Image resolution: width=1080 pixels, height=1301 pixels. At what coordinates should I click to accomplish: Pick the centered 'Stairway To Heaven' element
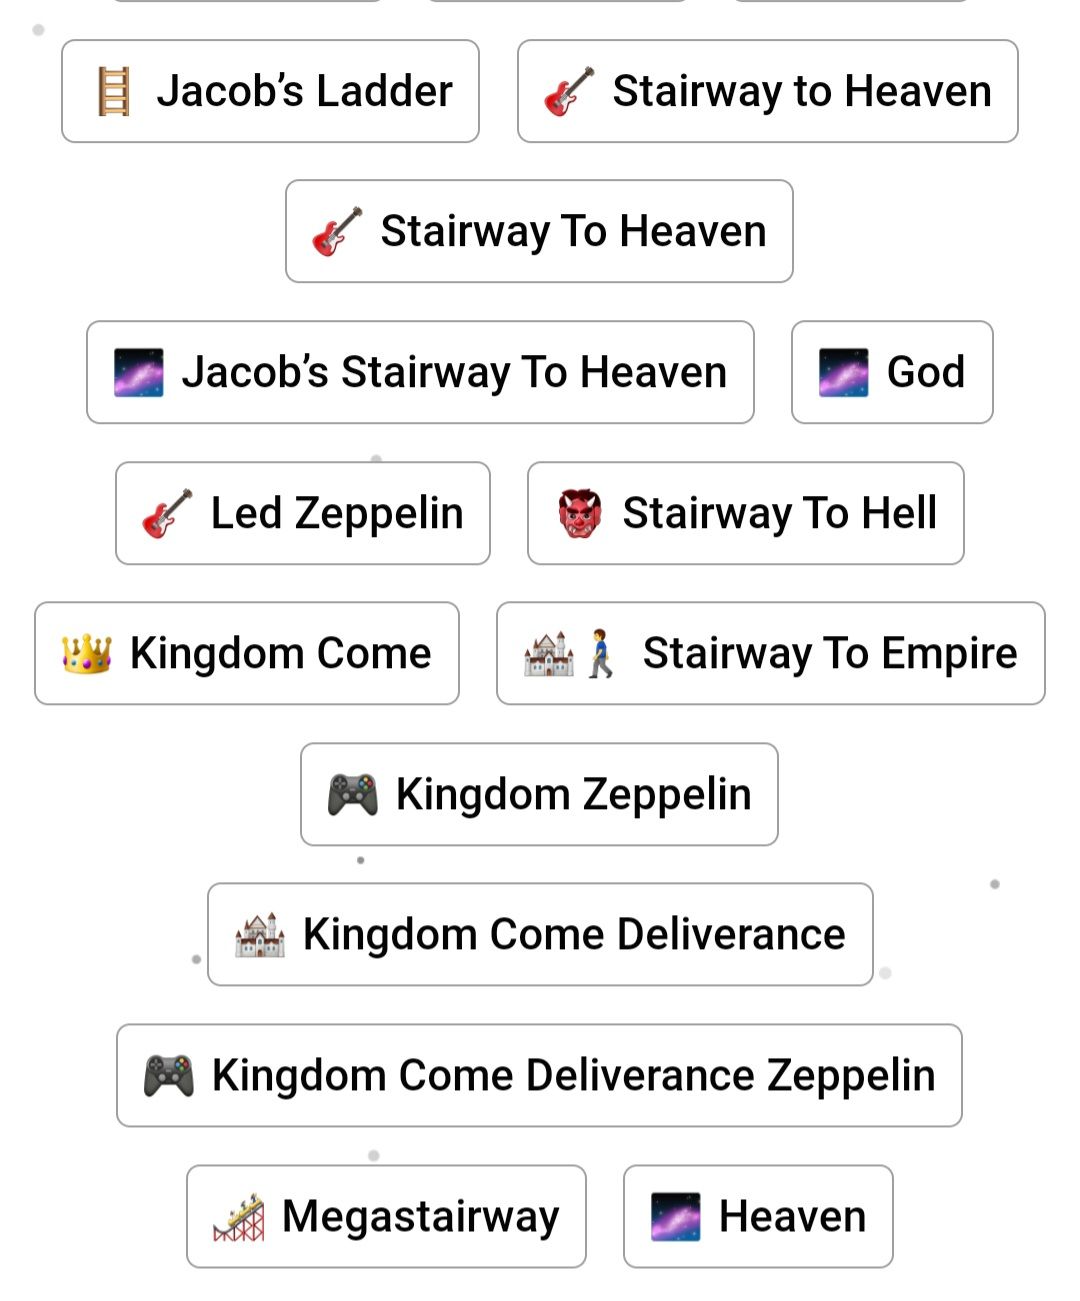573,231
